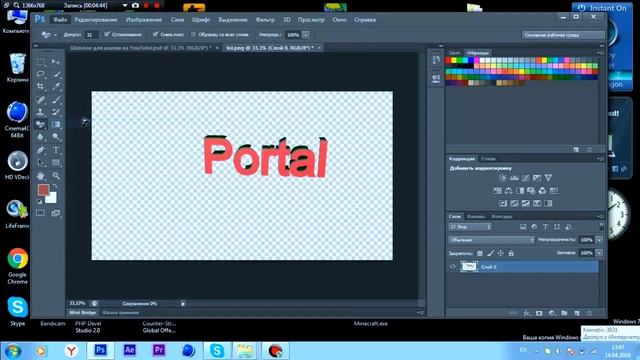
Task: Open Layers panel options menu
Action: 601,216
